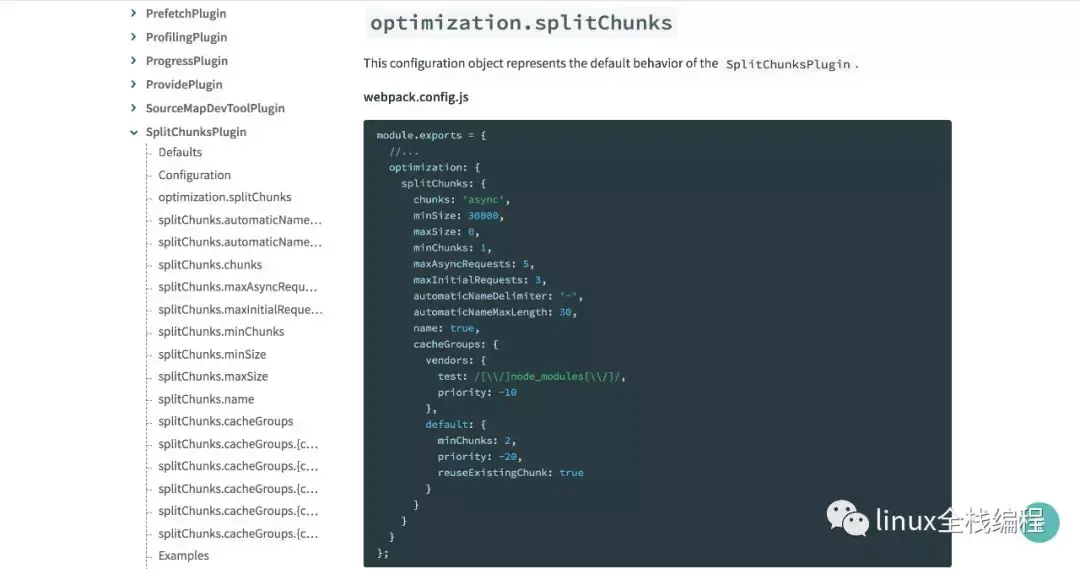Click the optimization.splitChunks page heading
The image size is (1080, 569).
pyautogui.click(x=521, y=23)
